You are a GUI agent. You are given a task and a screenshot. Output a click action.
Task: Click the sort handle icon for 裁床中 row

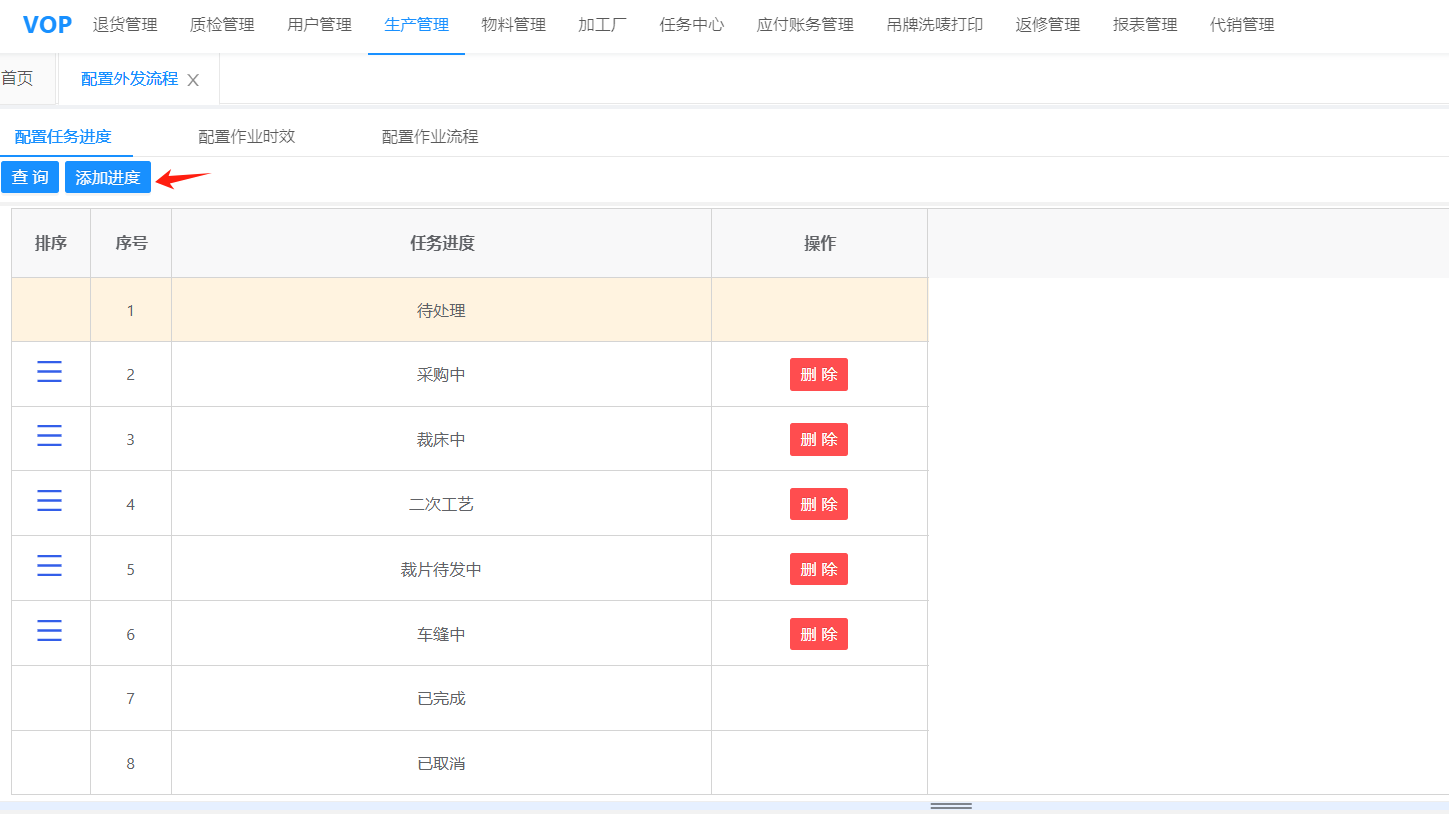[49, 437]
